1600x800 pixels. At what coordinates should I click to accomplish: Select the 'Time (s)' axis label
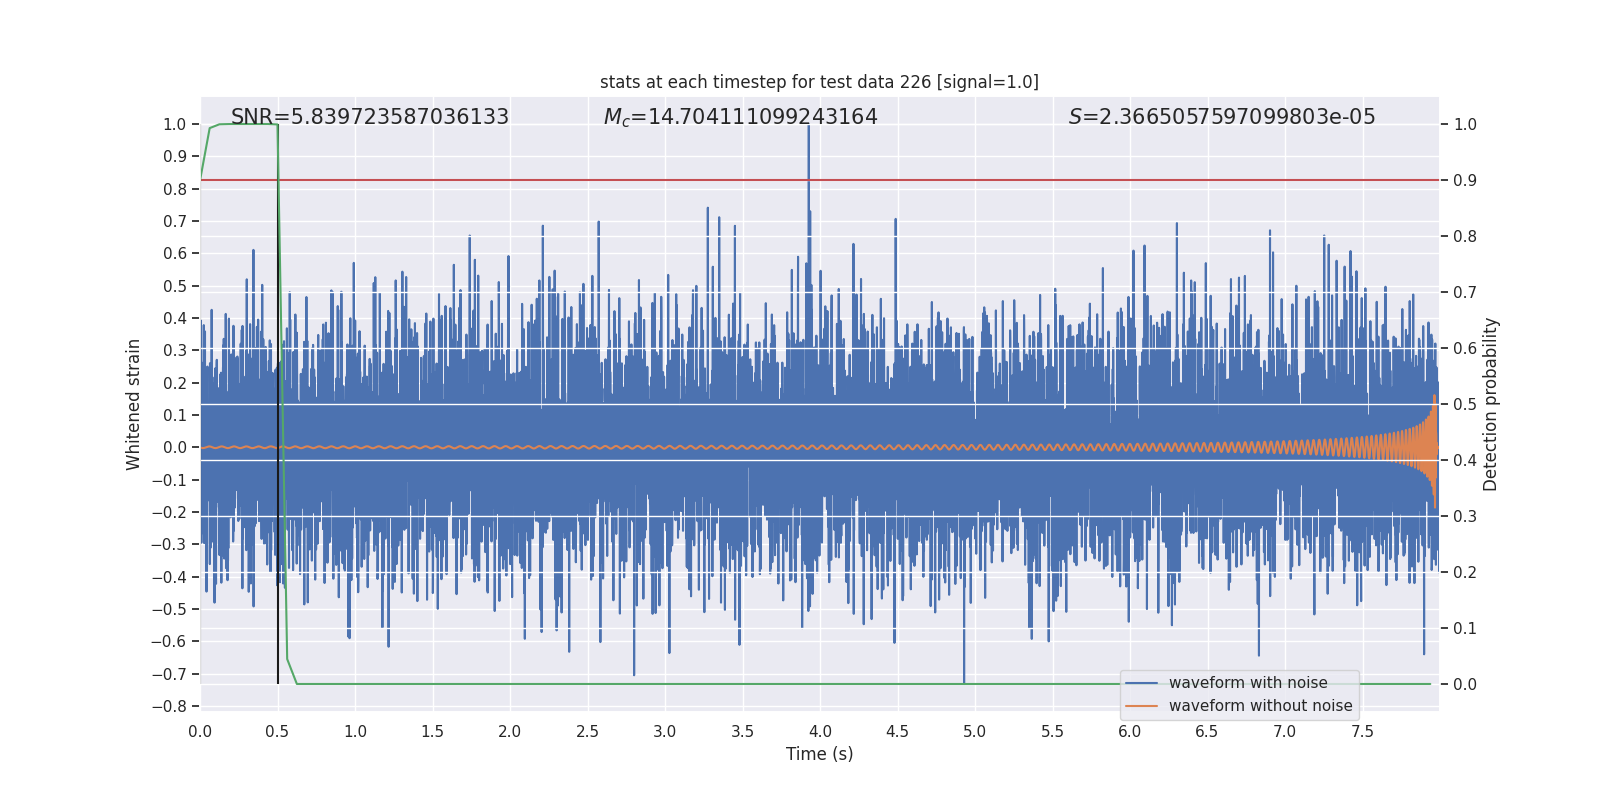[x=820, y=754]
